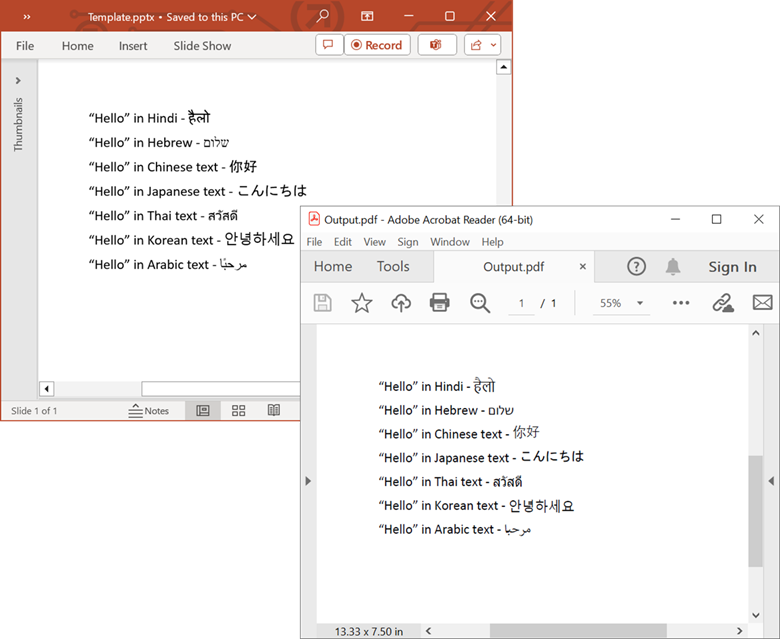
Task: Open the Share dropdown arrow
Action: coord(493,45)
